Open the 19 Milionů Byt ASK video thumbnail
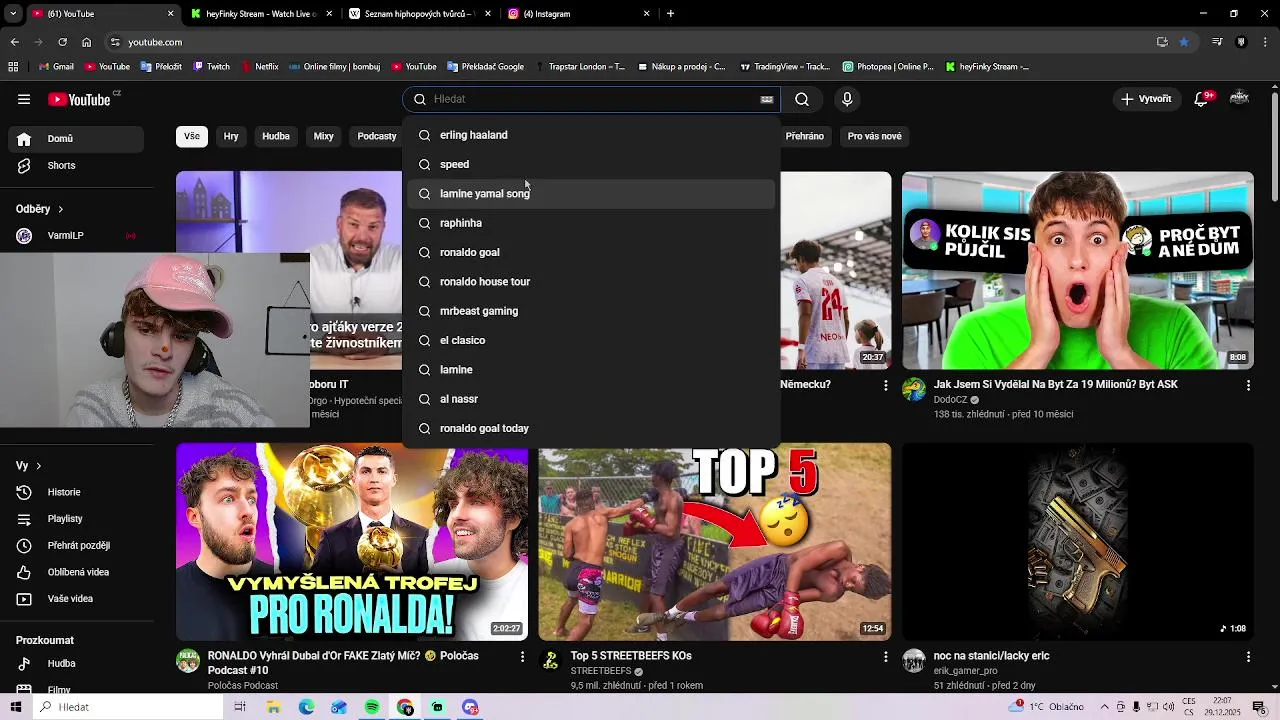 pyautogui.click(x=1077, y=270)
